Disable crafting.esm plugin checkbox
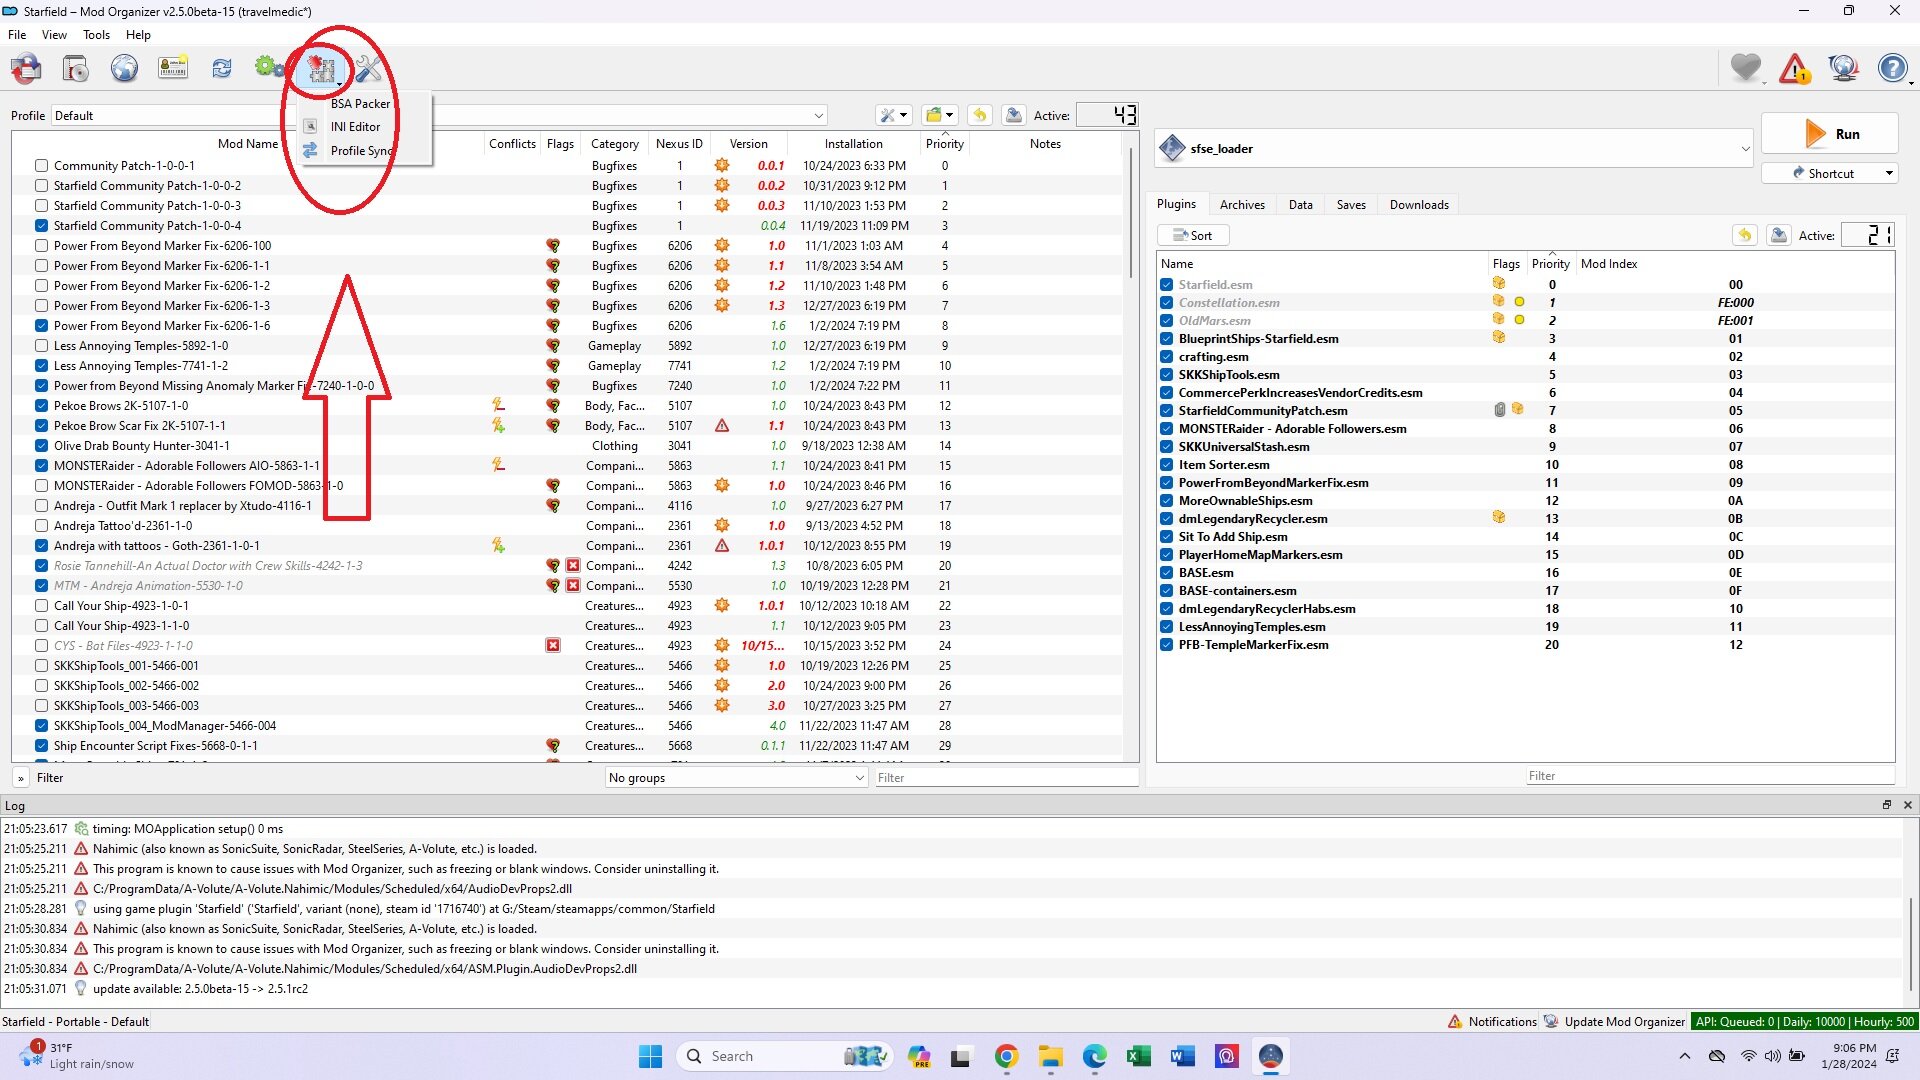This screenshot has width=1920, height=1080. pyautogui.click(x=1166, y=357)
